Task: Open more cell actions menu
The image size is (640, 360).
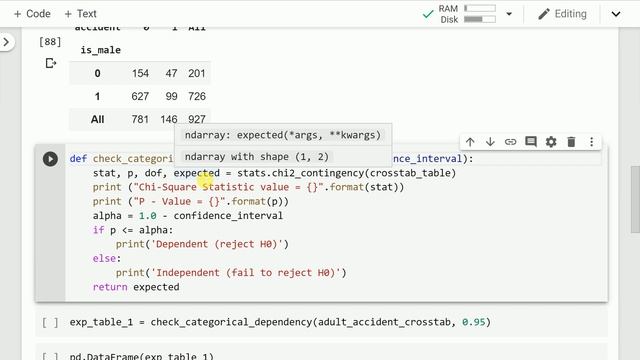Action: 591,142
